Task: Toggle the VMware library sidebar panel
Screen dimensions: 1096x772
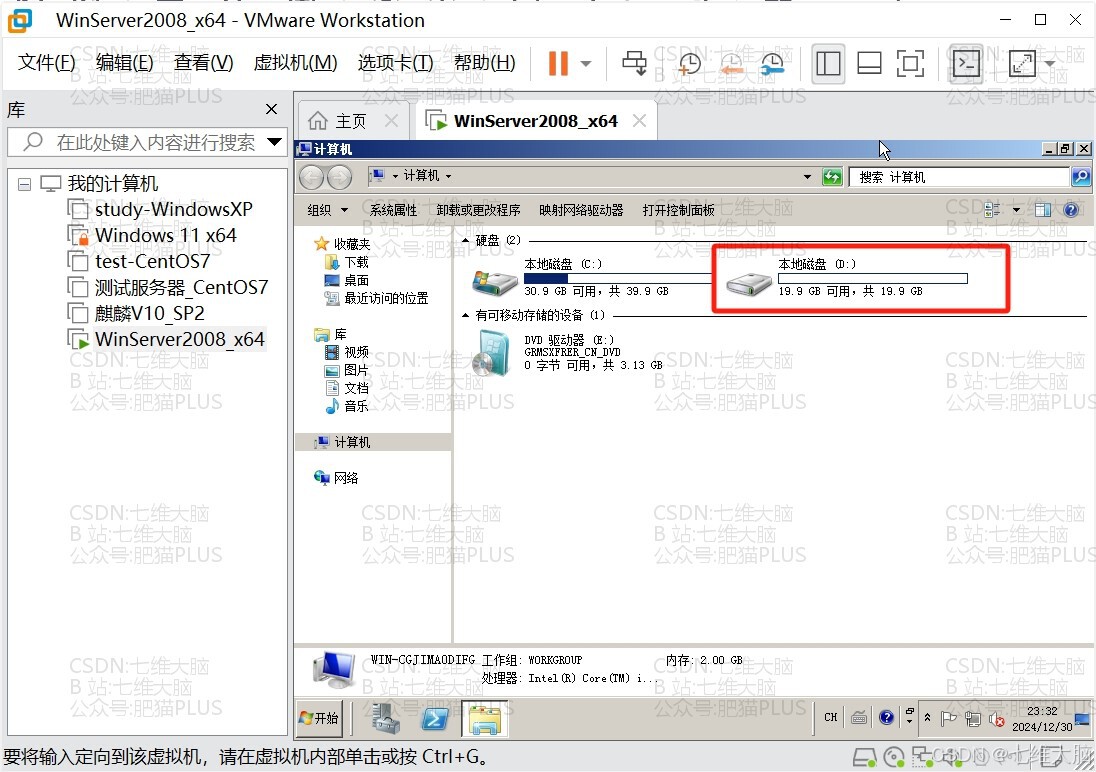Action: 828,64
